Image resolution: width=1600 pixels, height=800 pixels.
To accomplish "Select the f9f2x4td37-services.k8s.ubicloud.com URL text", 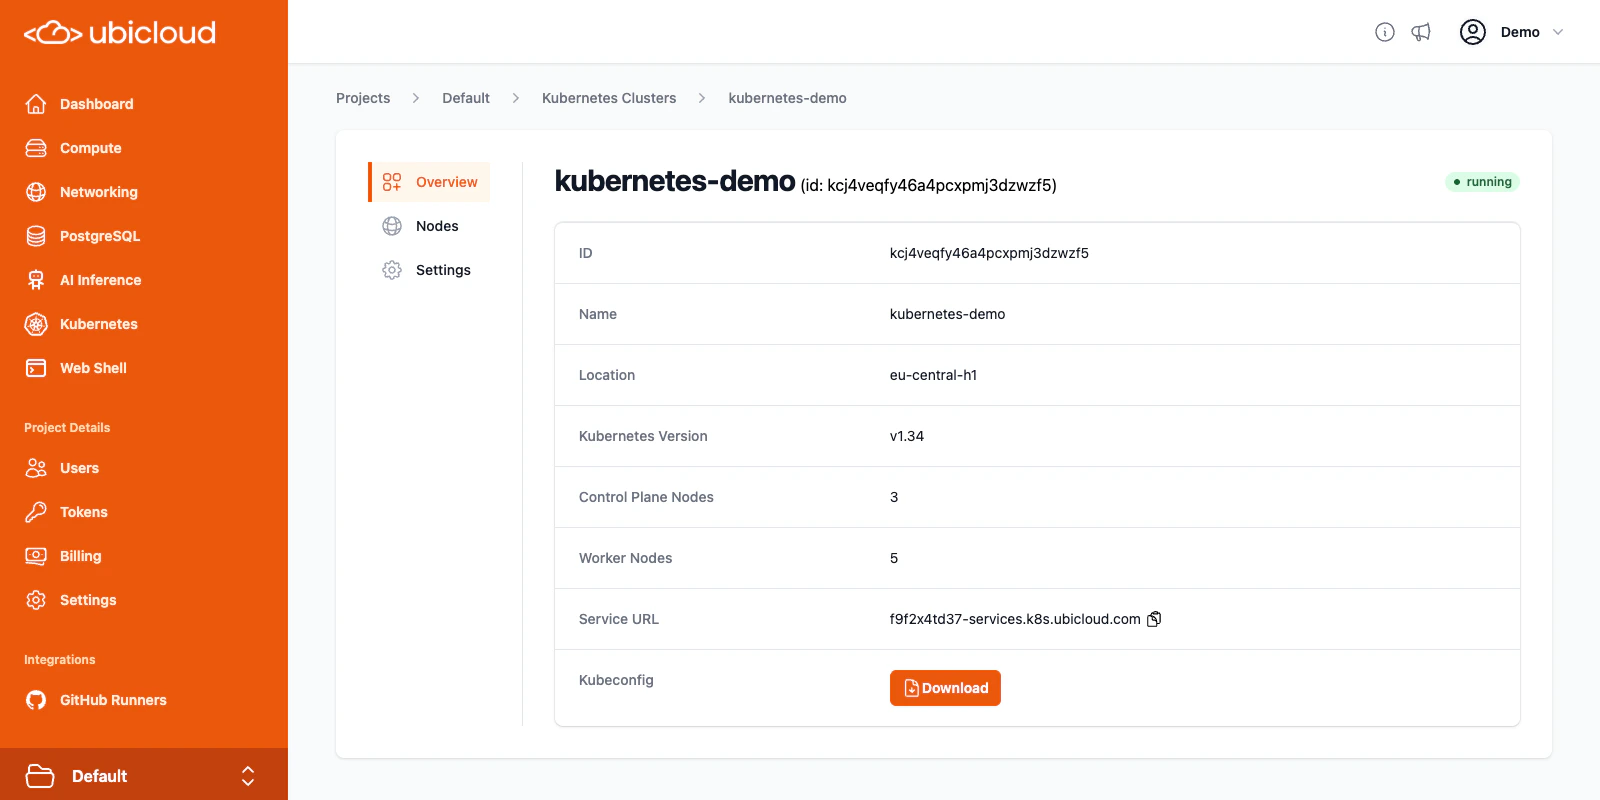I will point(1015,619).
